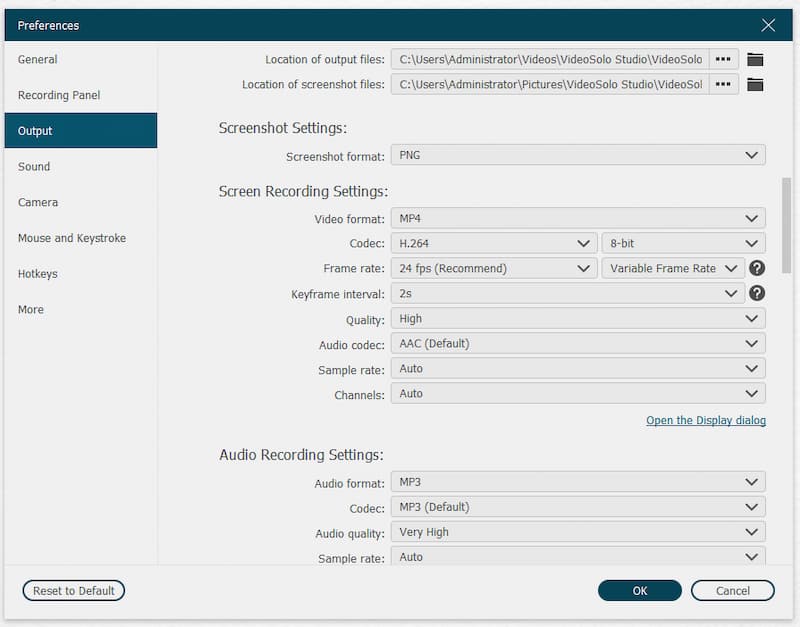
Task: Open the video Quality High dropdown
Action: coord(578,319)
